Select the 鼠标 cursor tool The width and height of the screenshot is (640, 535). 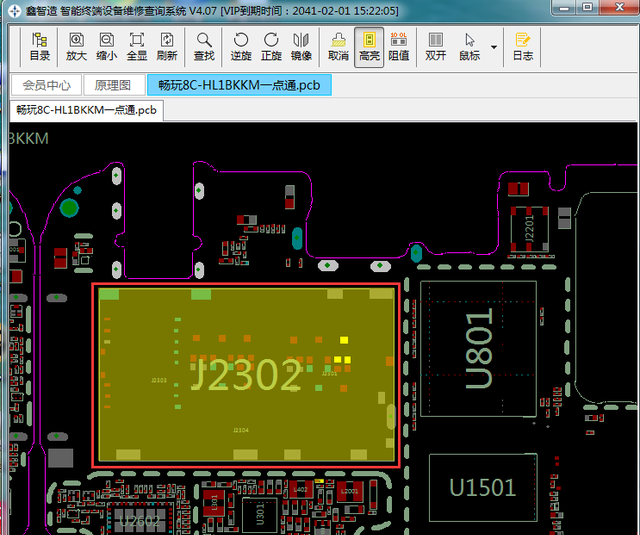coord(469,47)
